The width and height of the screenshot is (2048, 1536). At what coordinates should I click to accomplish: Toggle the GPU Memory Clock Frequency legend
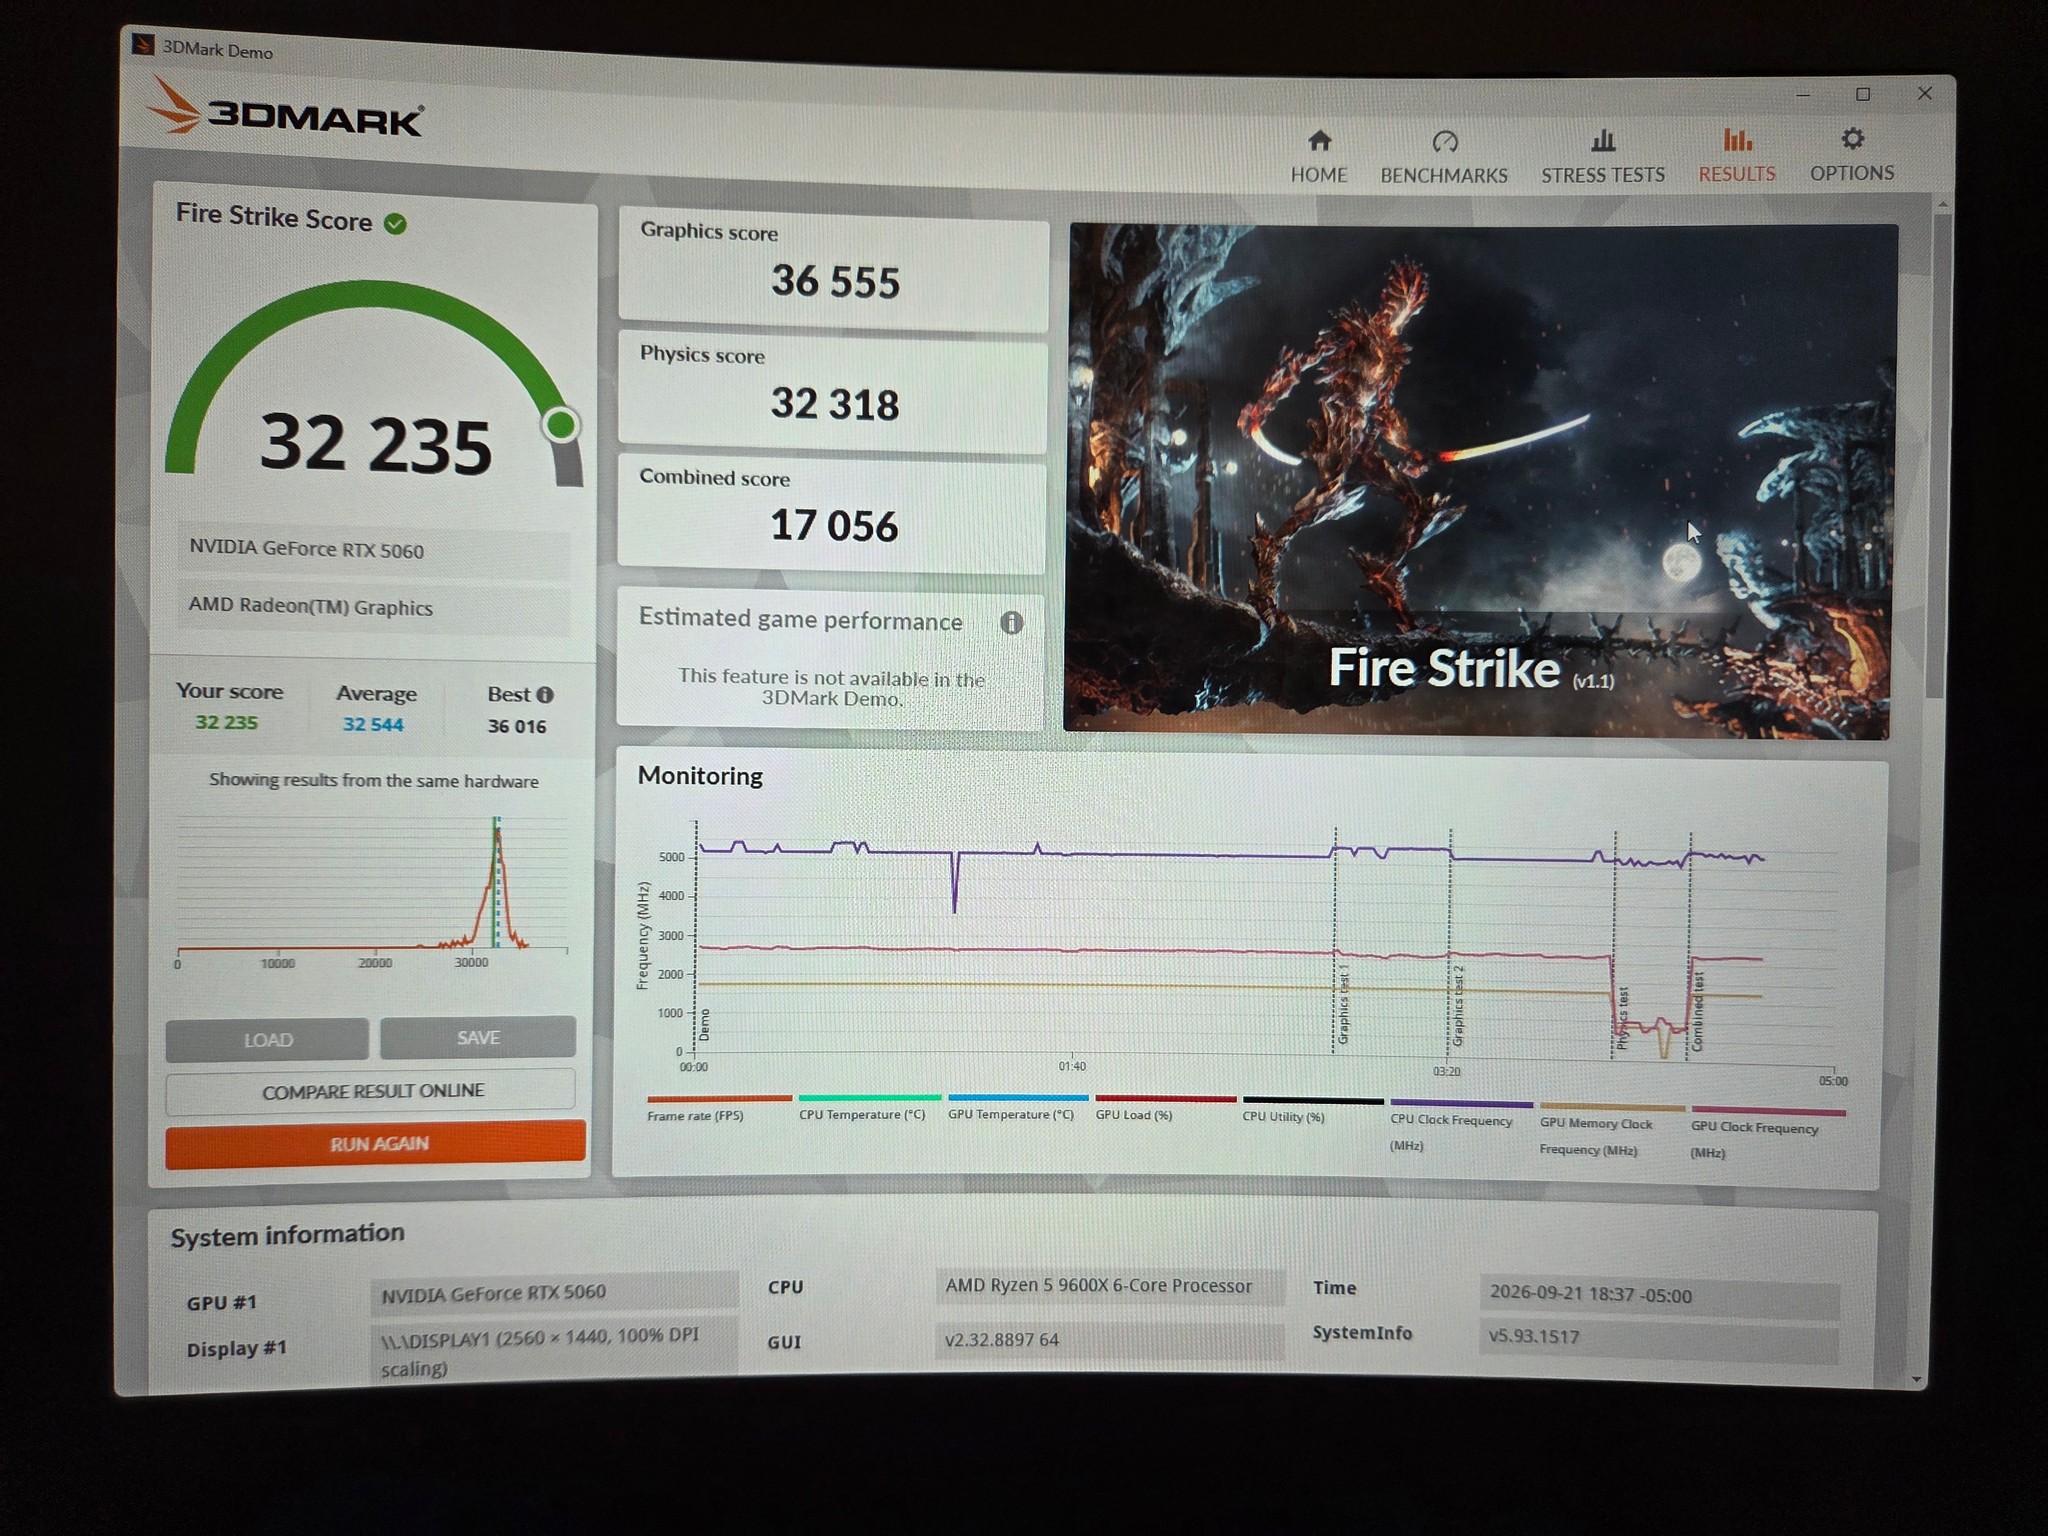(1612, 1131)
